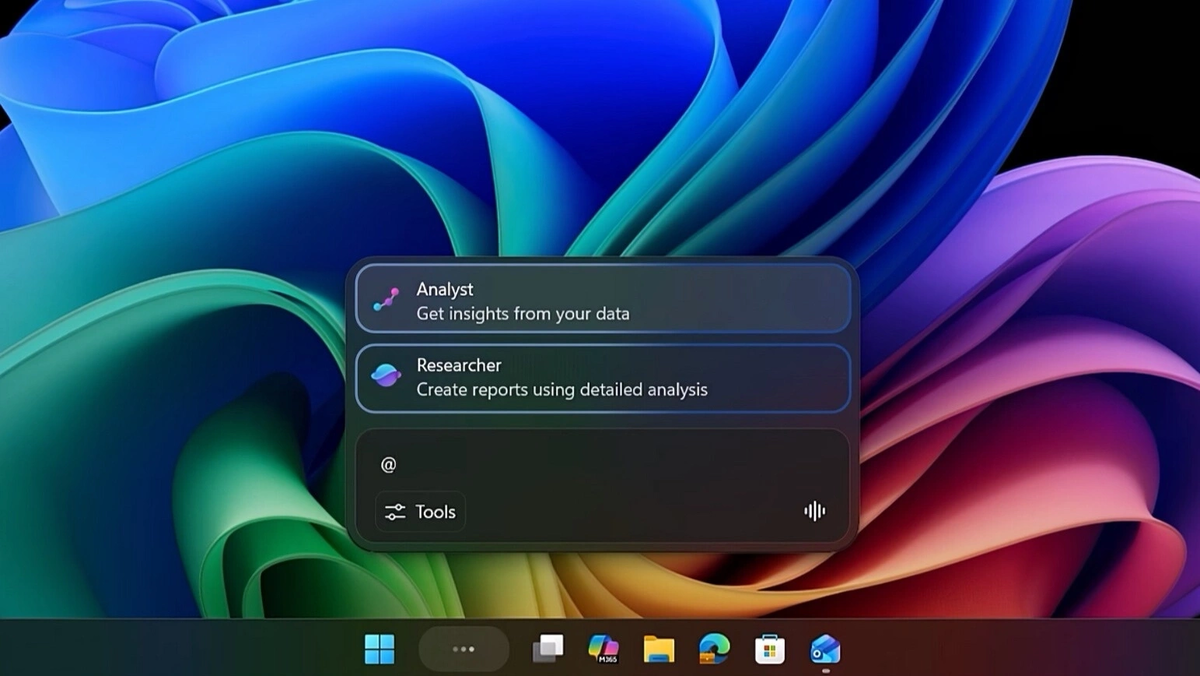Open File Explorer from the taskbar
Image resolution: width=1200 pixels, height=676 pixels.
click(657, 649)
